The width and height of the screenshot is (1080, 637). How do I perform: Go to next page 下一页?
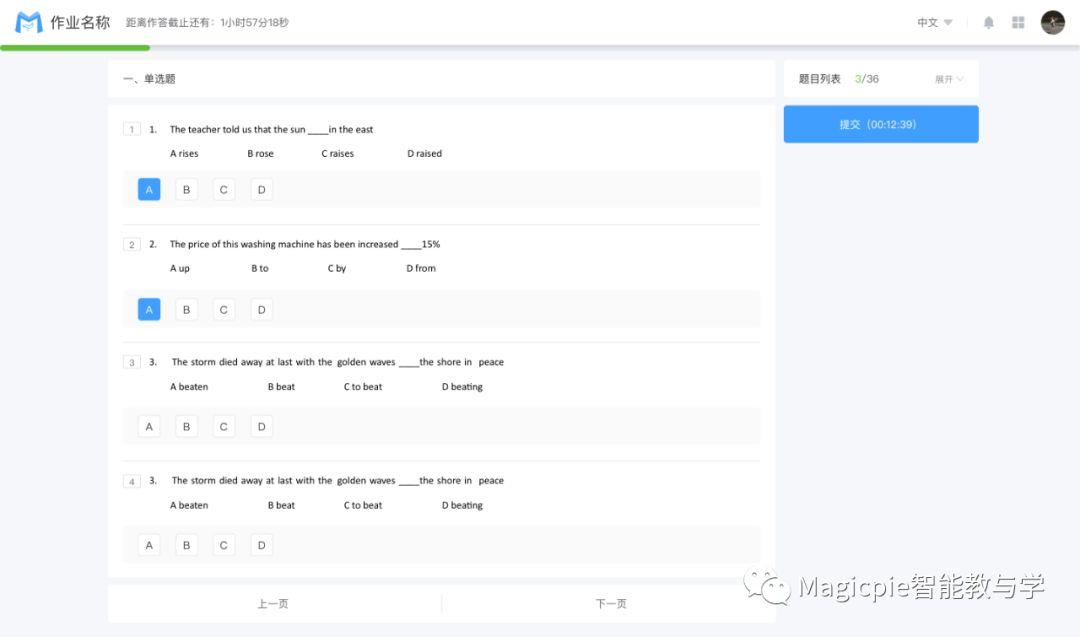click(x=611, y=603)
